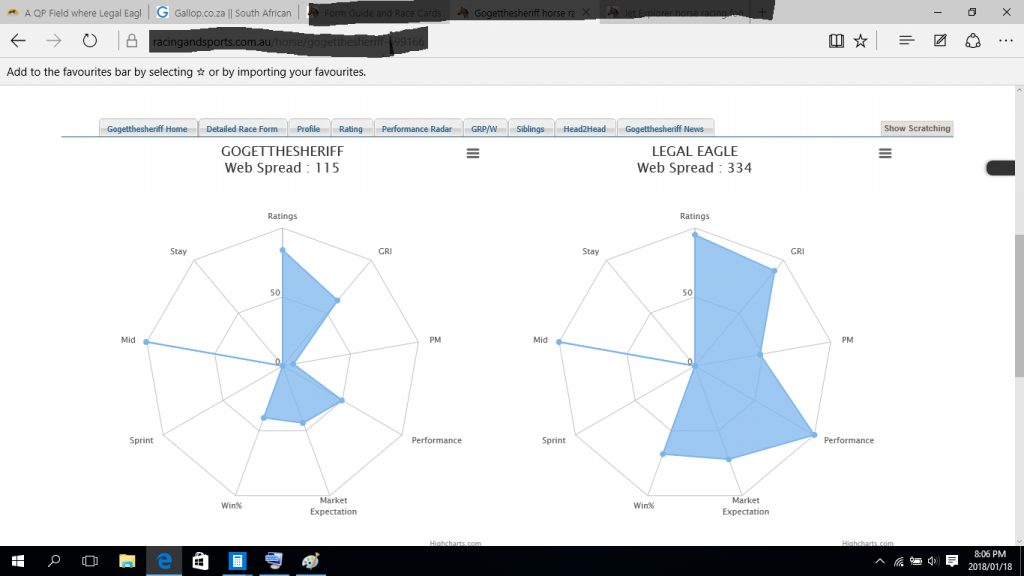1024x576 pixels.
Task: Open the Head2Head tab
Action: (x=585, y=129)
